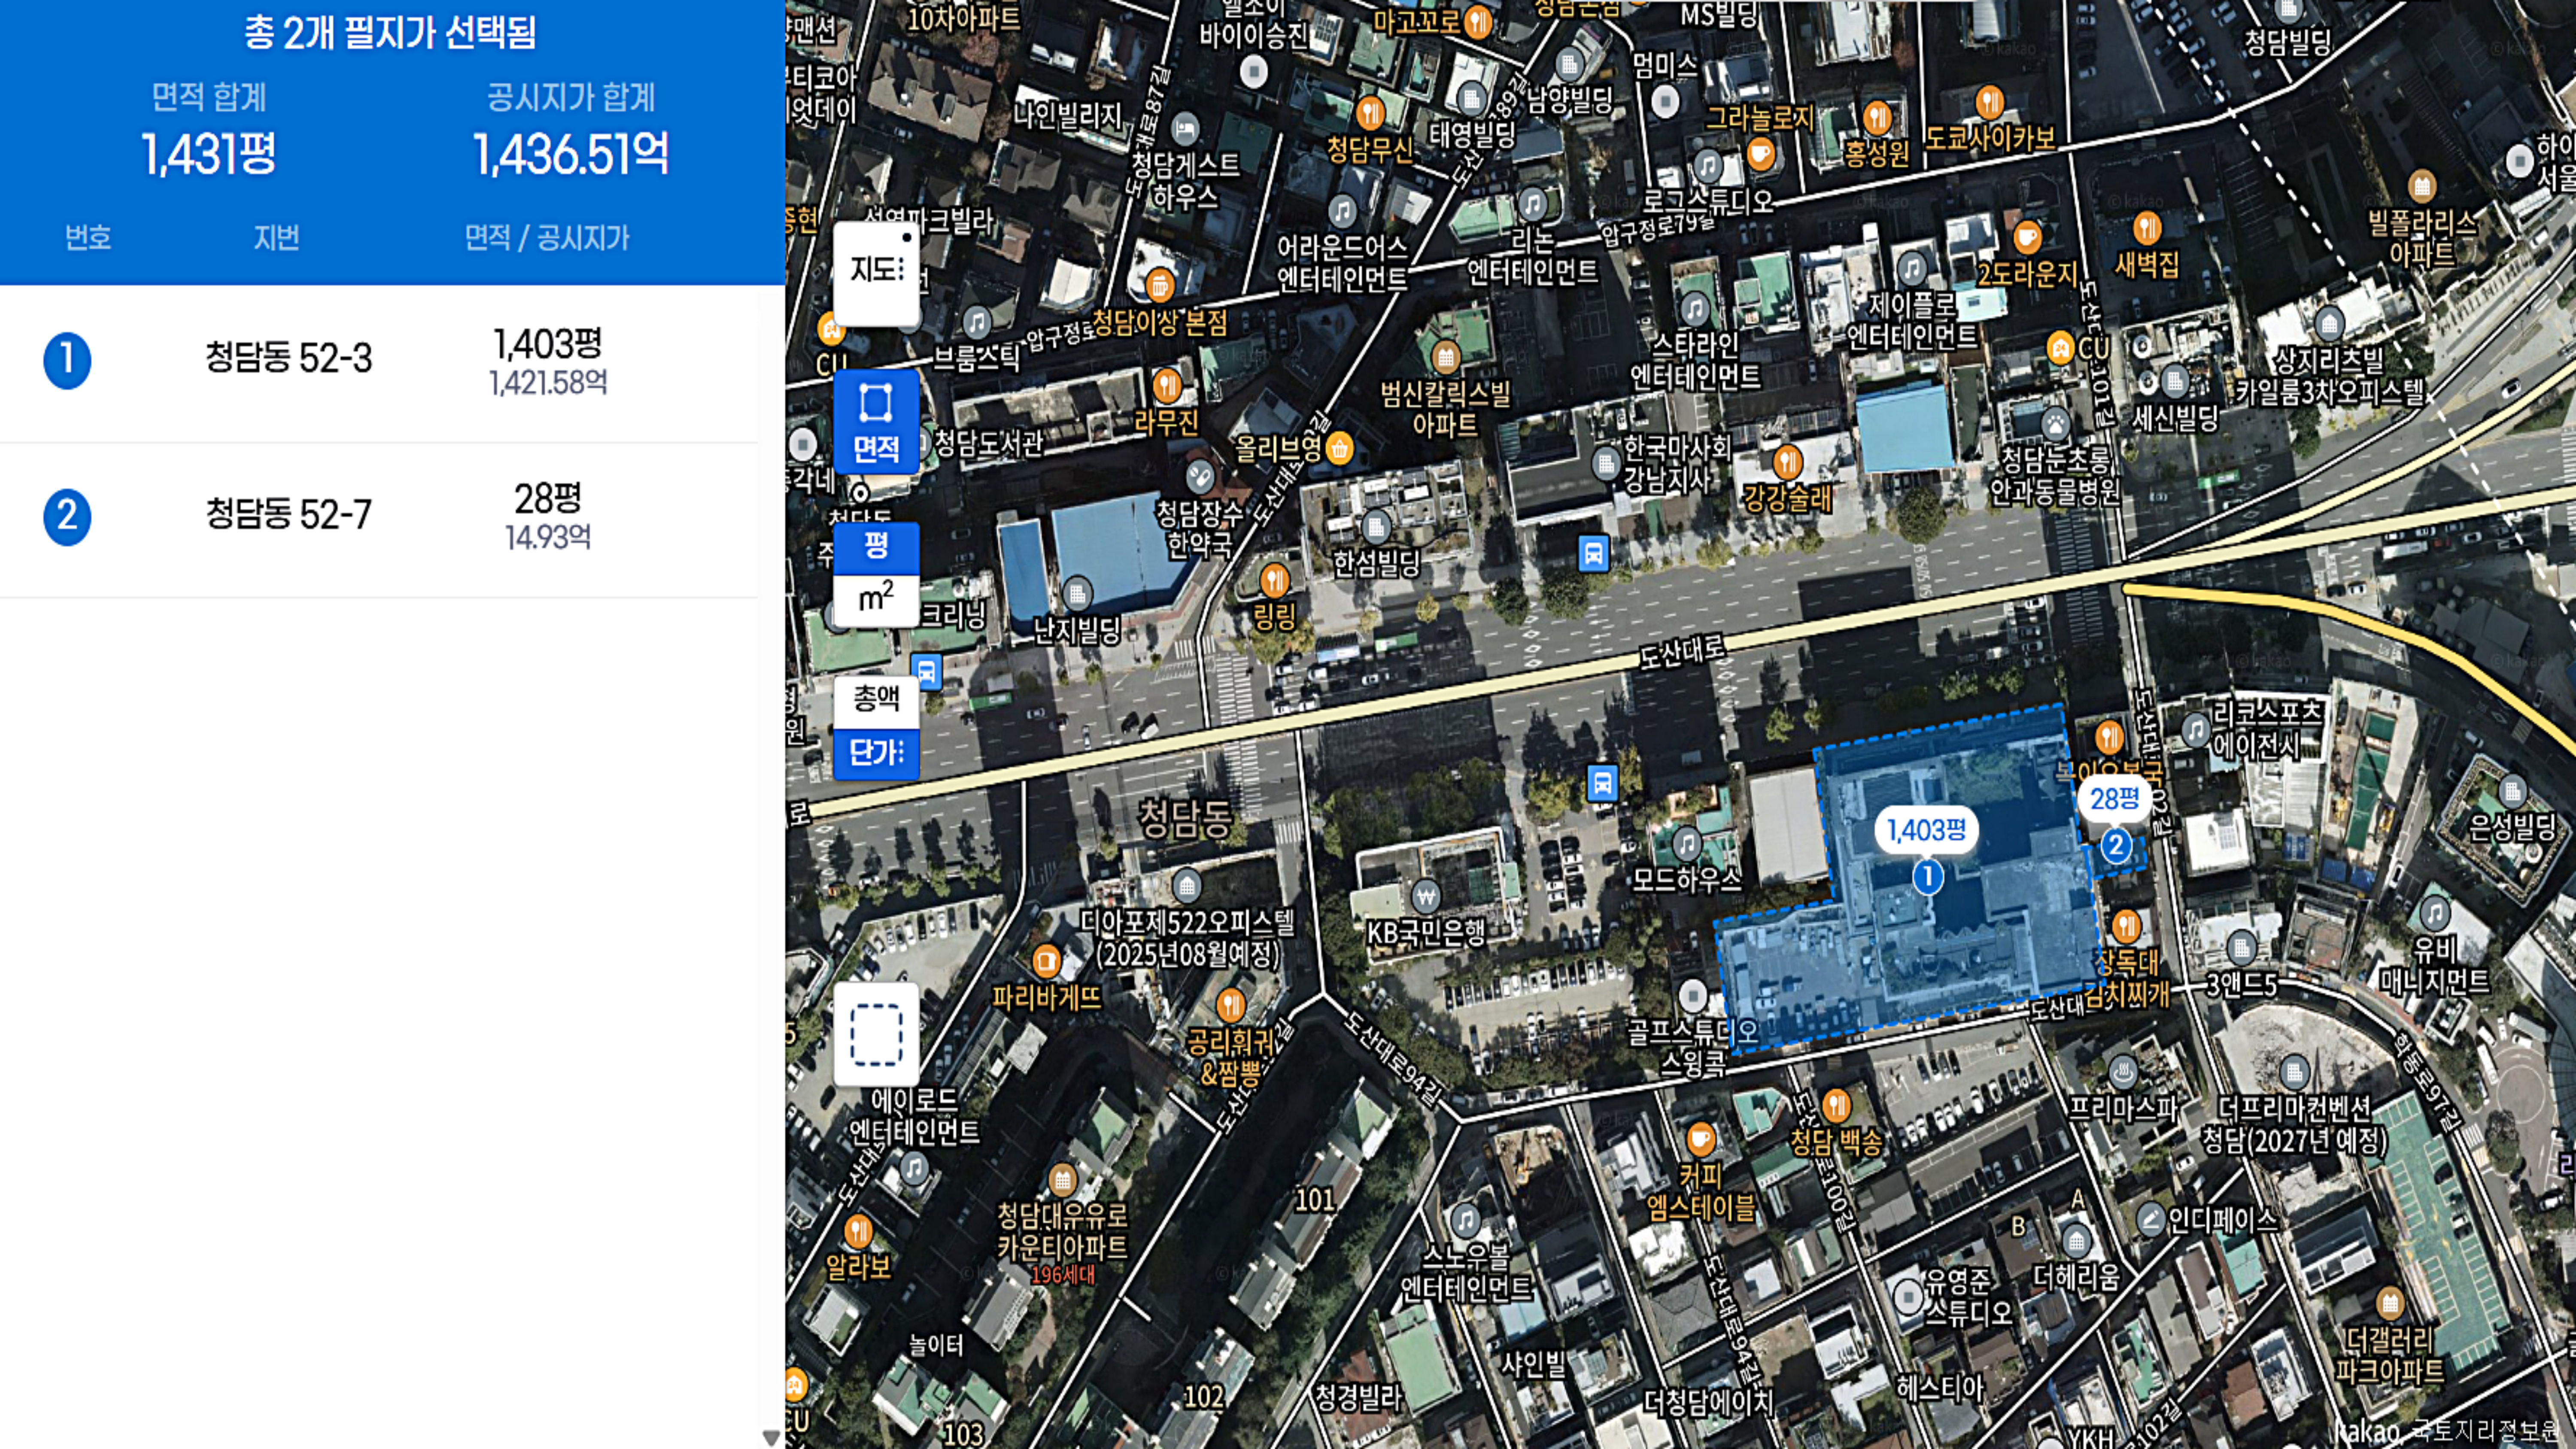
Task: Click the 1,403평 label on the map
Action: point(1926,830)
